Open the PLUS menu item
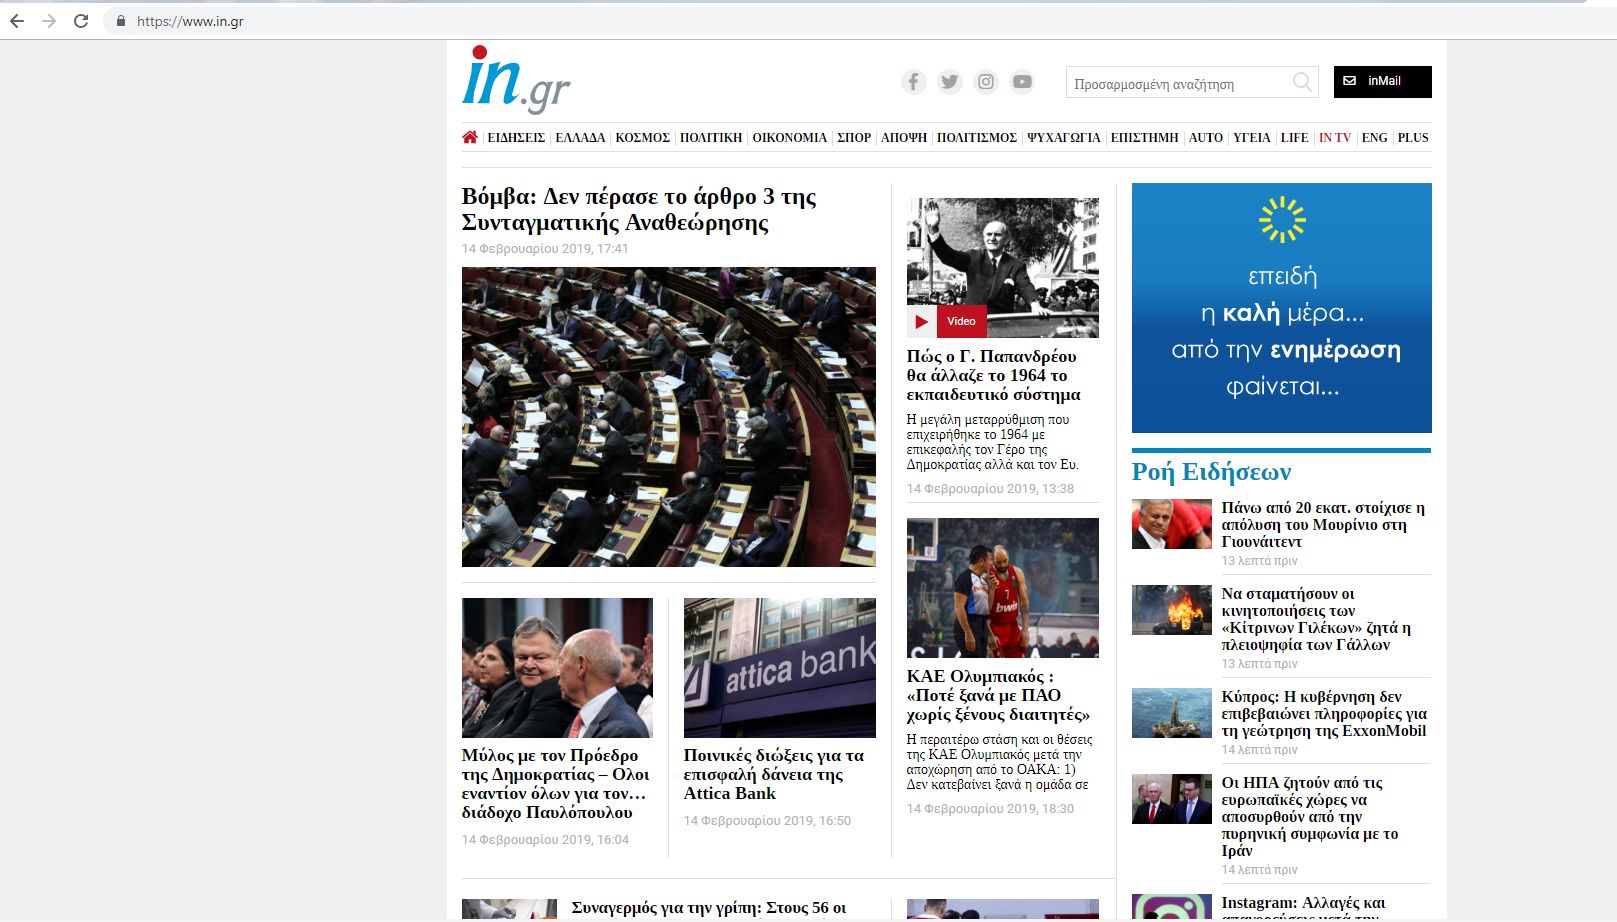Screen dimensions: 1617x922 pos(1413,138)
